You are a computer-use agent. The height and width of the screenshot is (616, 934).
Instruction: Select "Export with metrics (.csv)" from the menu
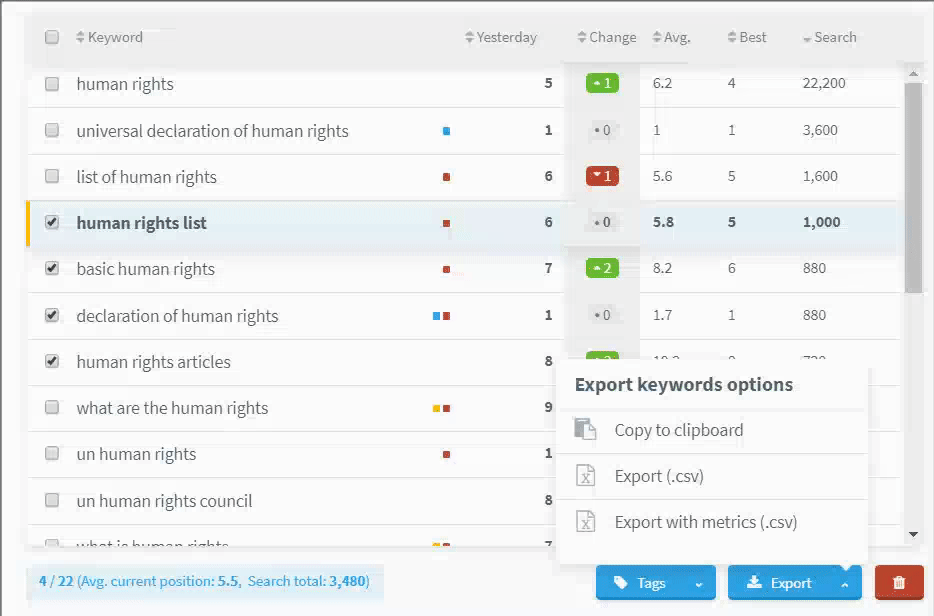pyautogui.click(x=706, y=521)
